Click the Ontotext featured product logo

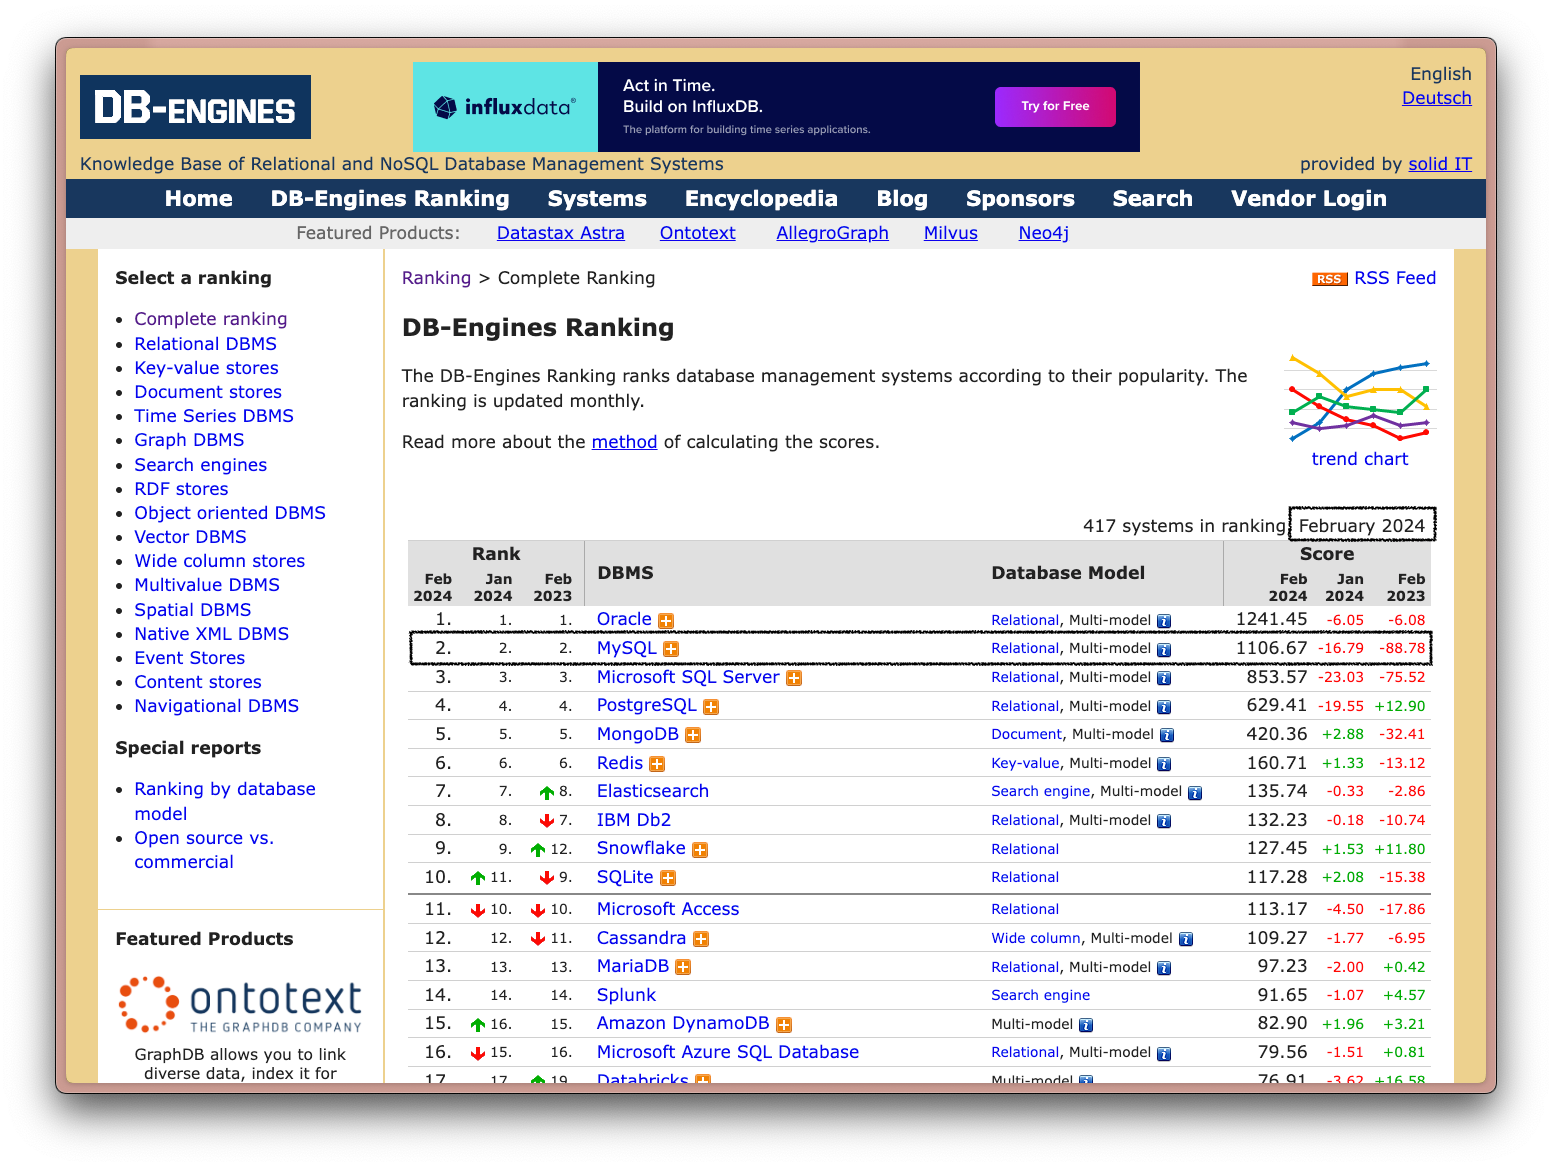pos(240,1004)
